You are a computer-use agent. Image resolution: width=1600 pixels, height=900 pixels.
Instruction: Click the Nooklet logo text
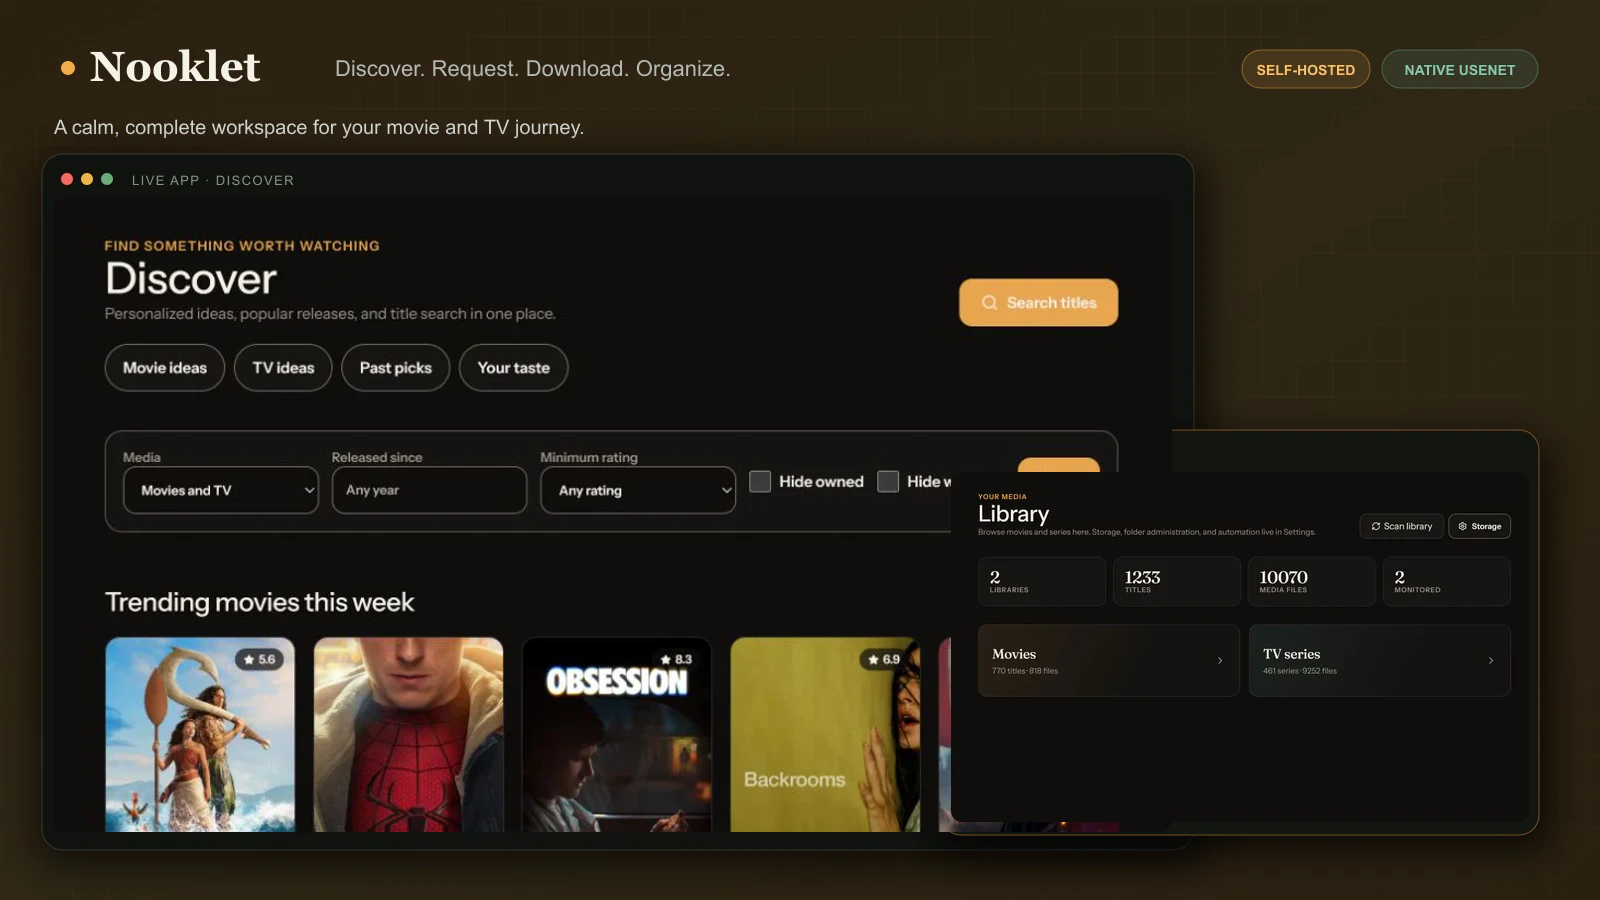click(x=175, y=67)
